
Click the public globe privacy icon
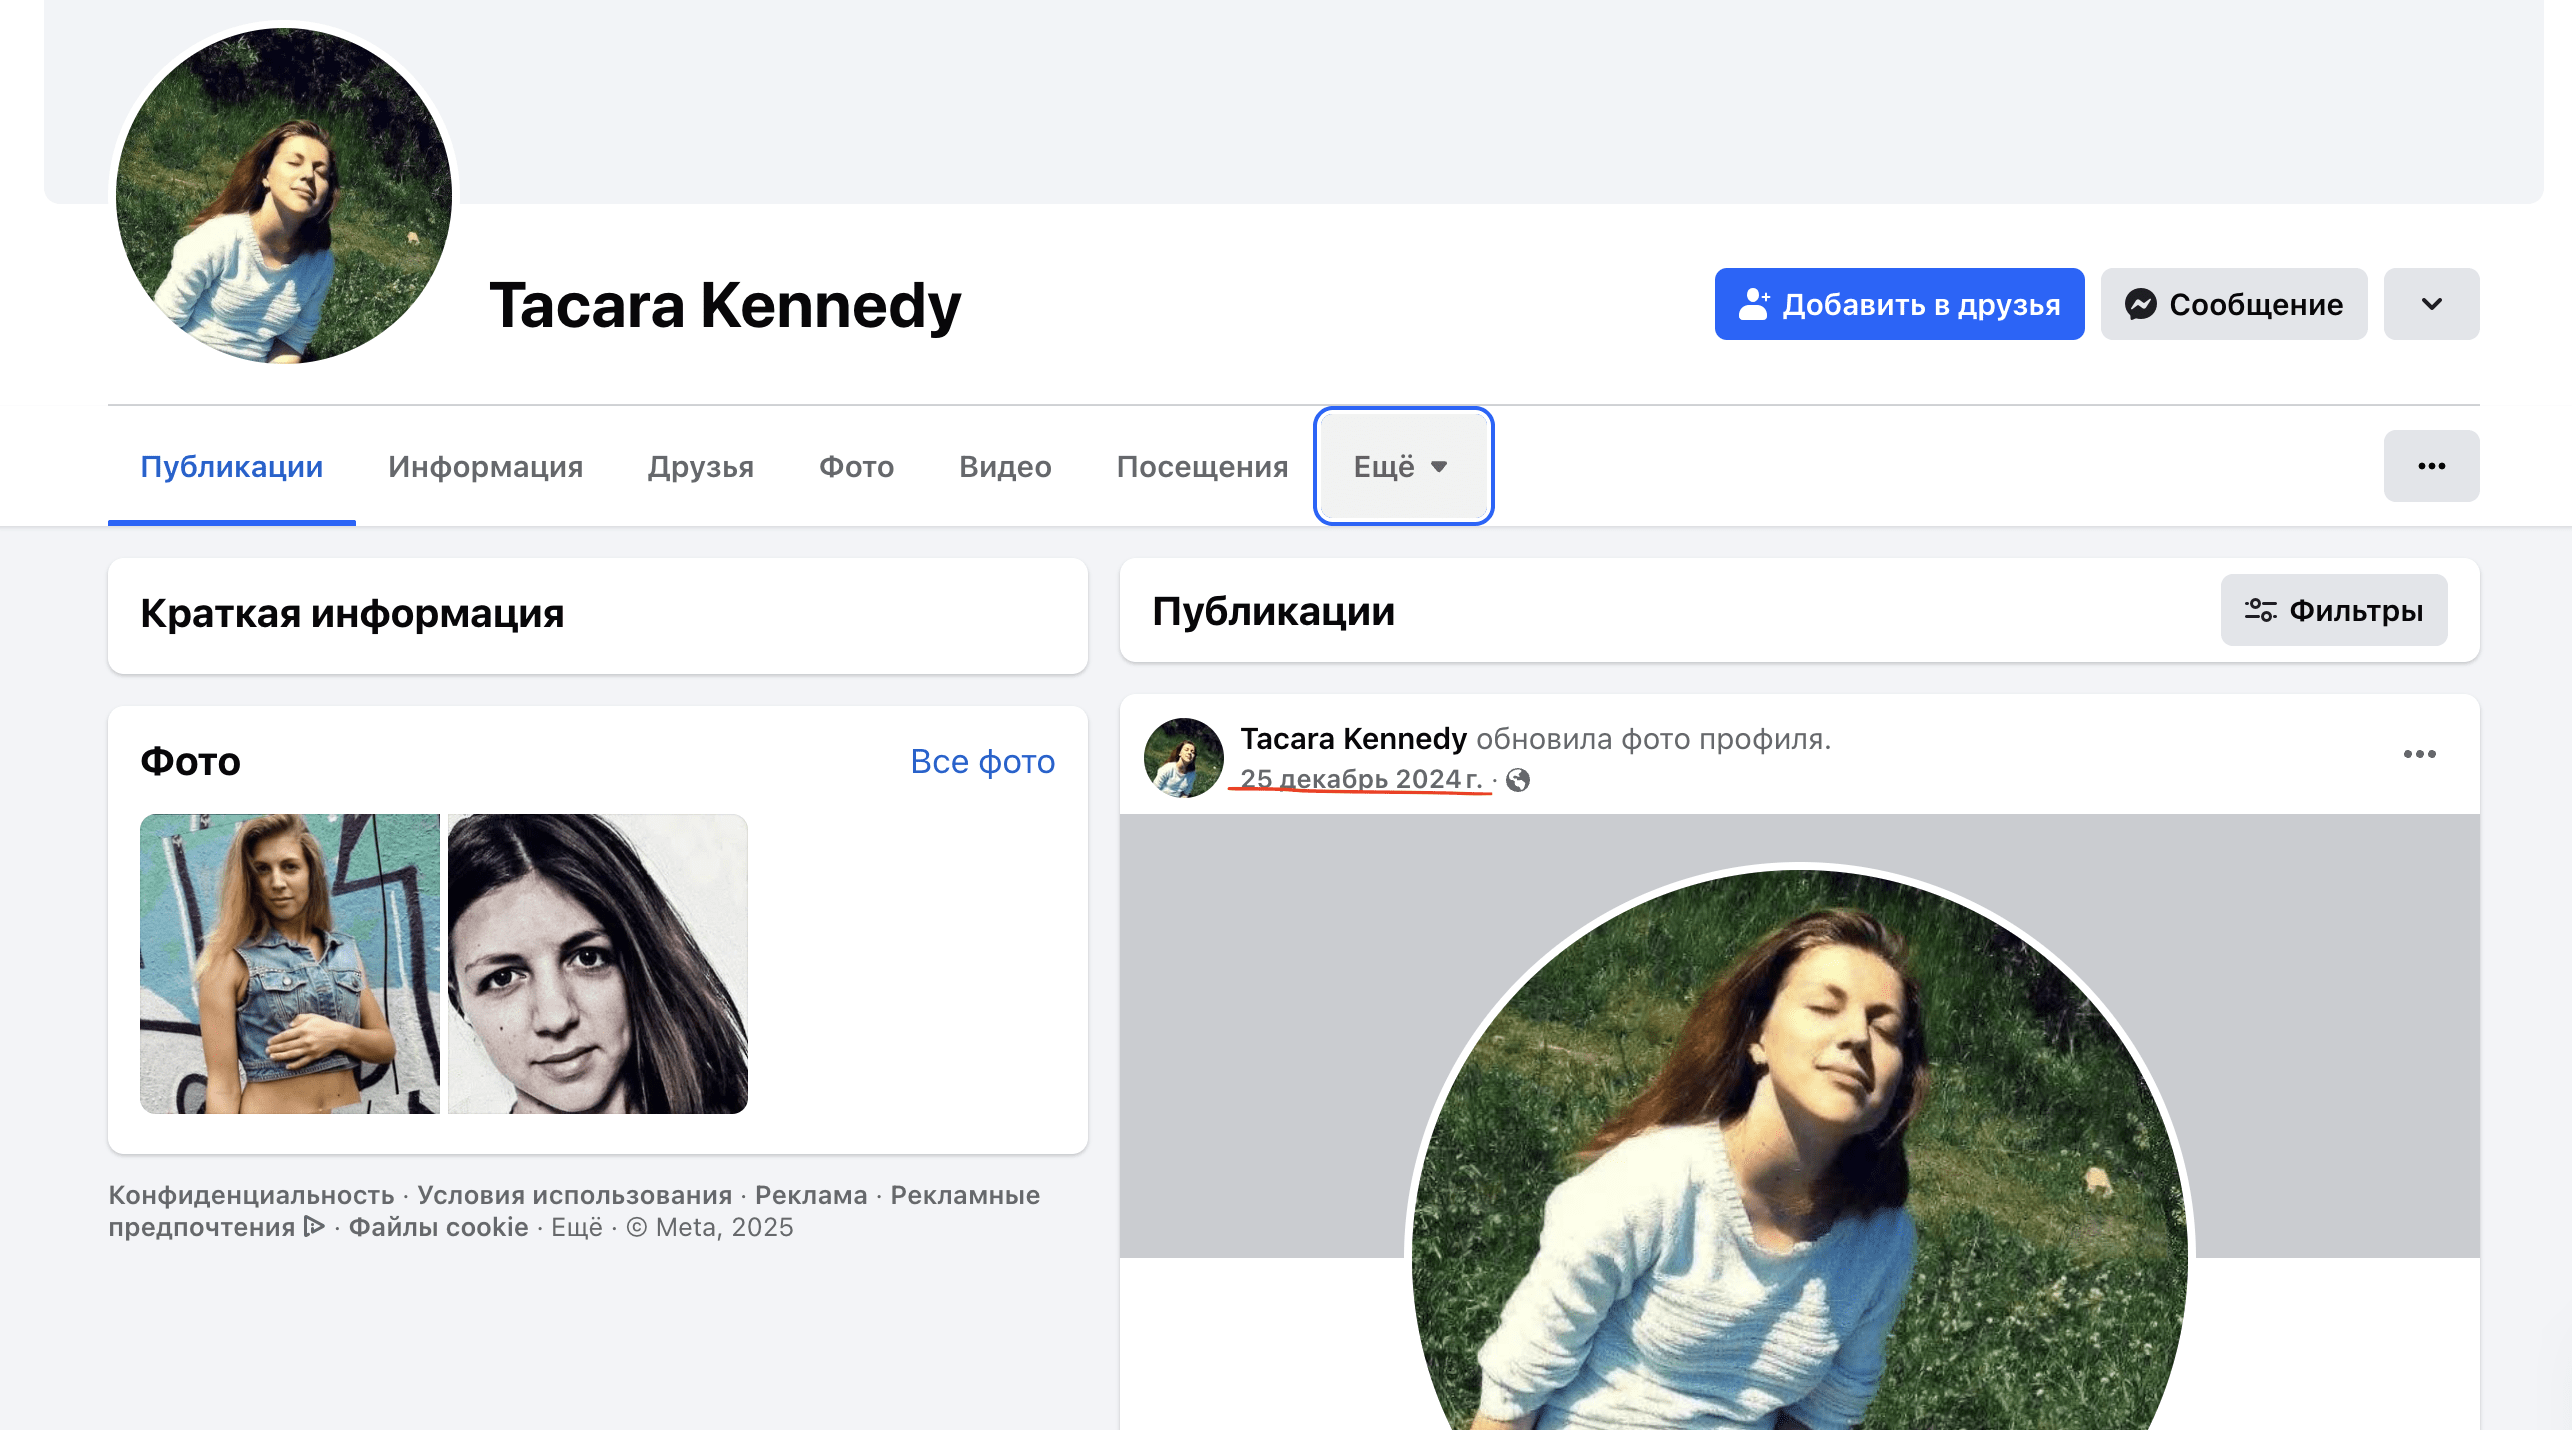point(1518,780)
